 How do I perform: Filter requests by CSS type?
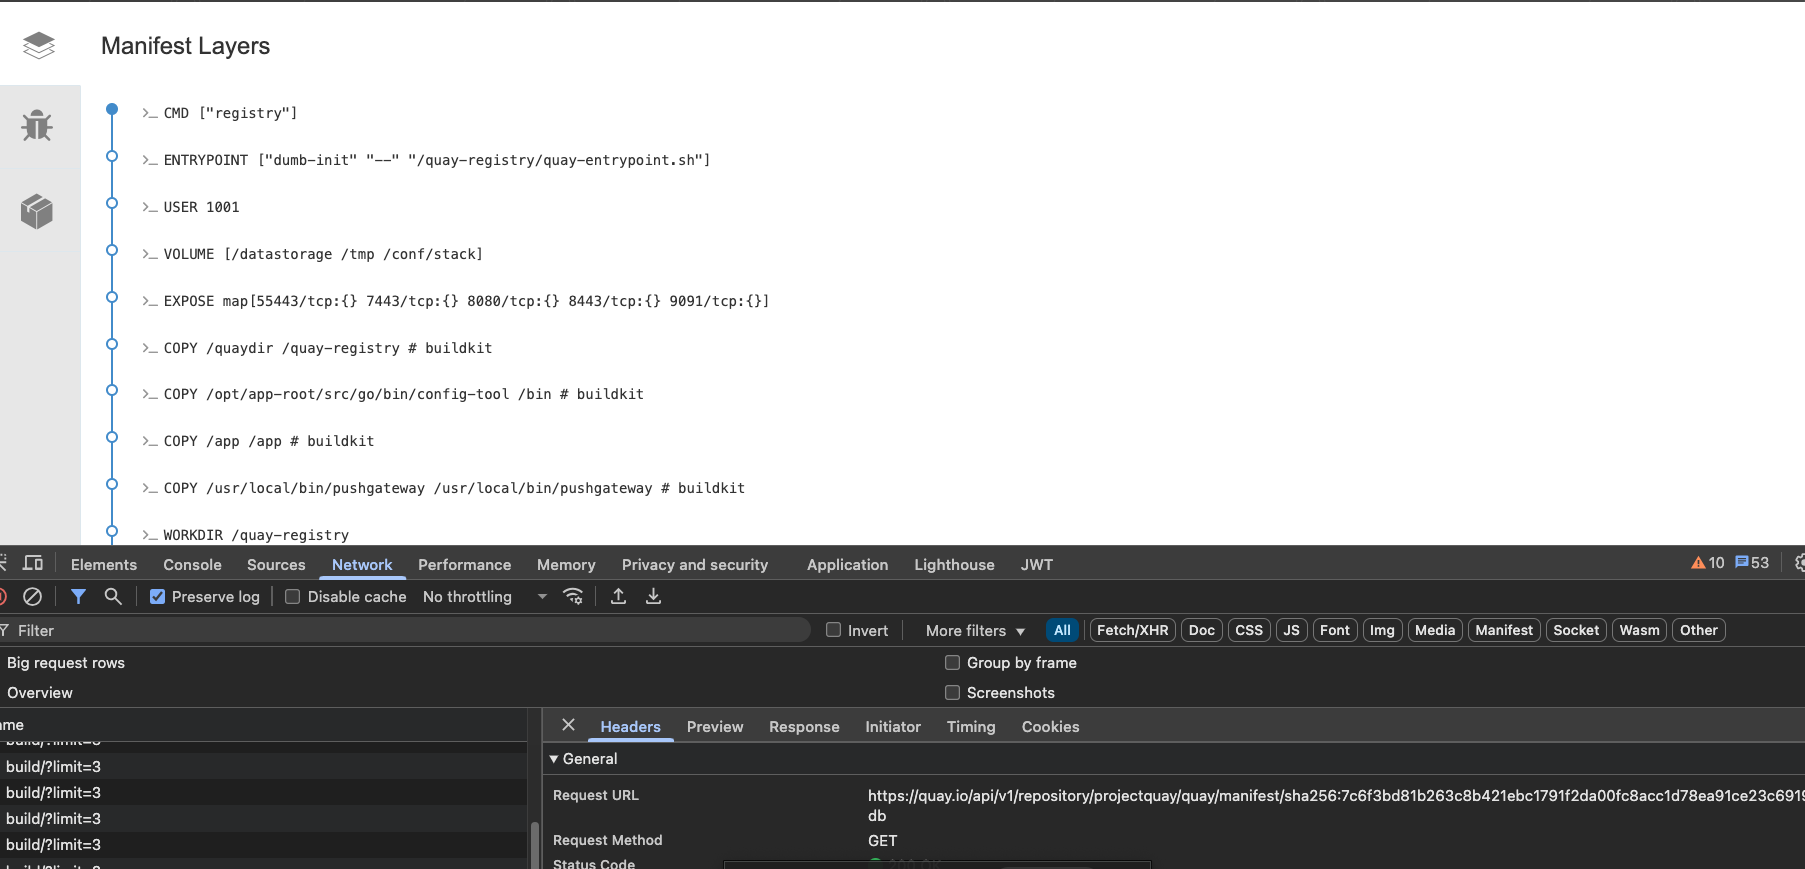(x=1249, y=630)
